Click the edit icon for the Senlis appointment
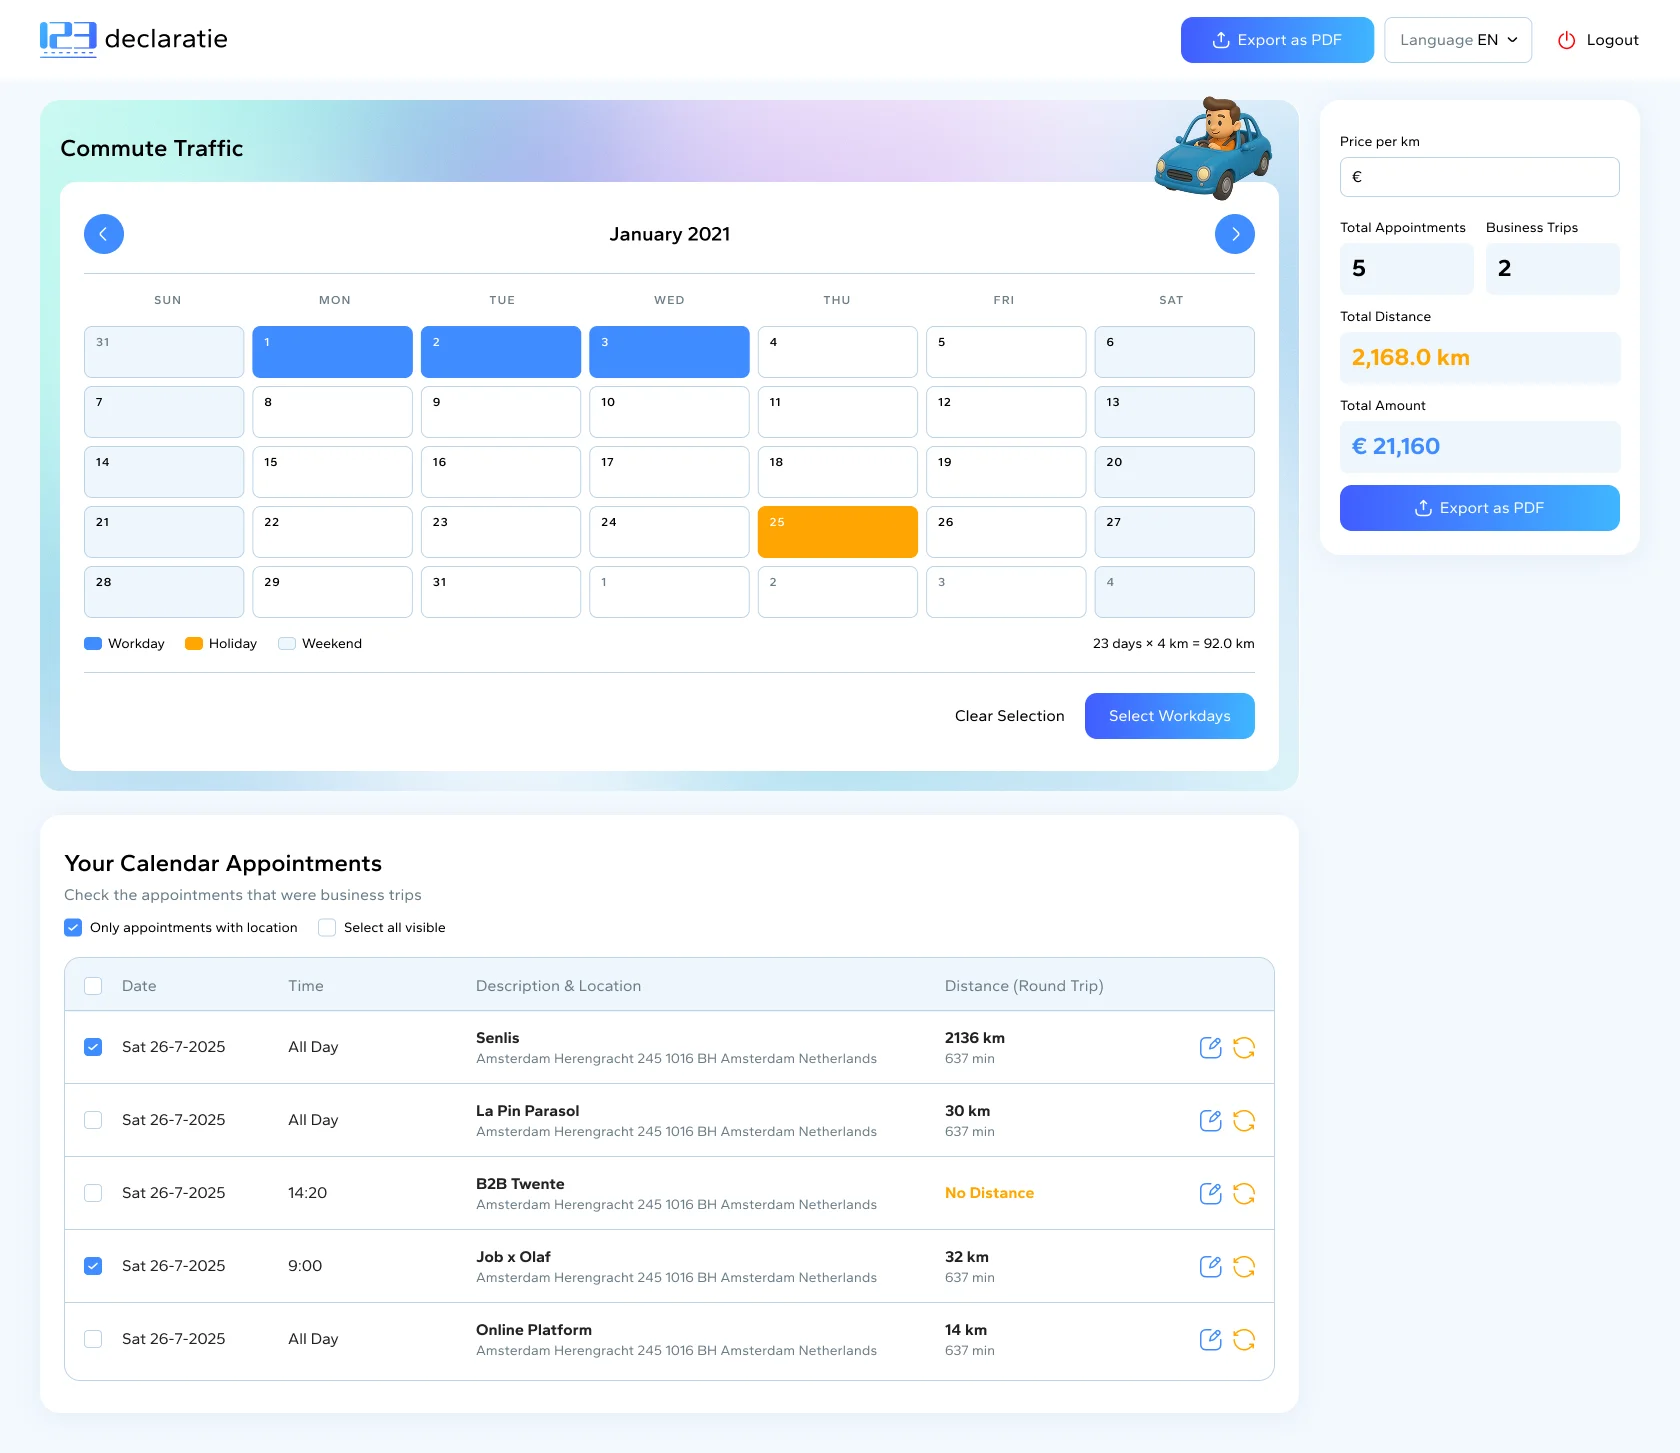 [1210, 1047]
